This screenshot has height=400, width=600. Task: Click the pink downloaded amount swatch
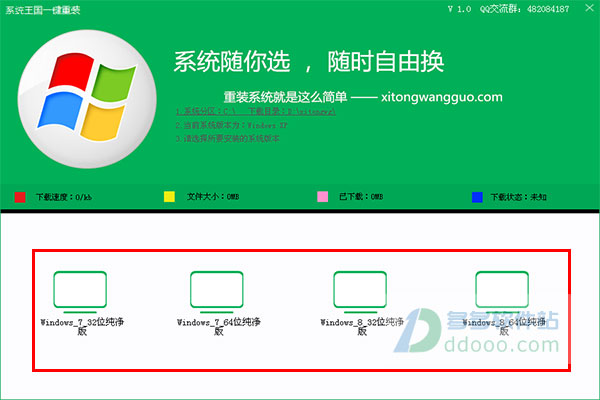[x=323, y=197]
